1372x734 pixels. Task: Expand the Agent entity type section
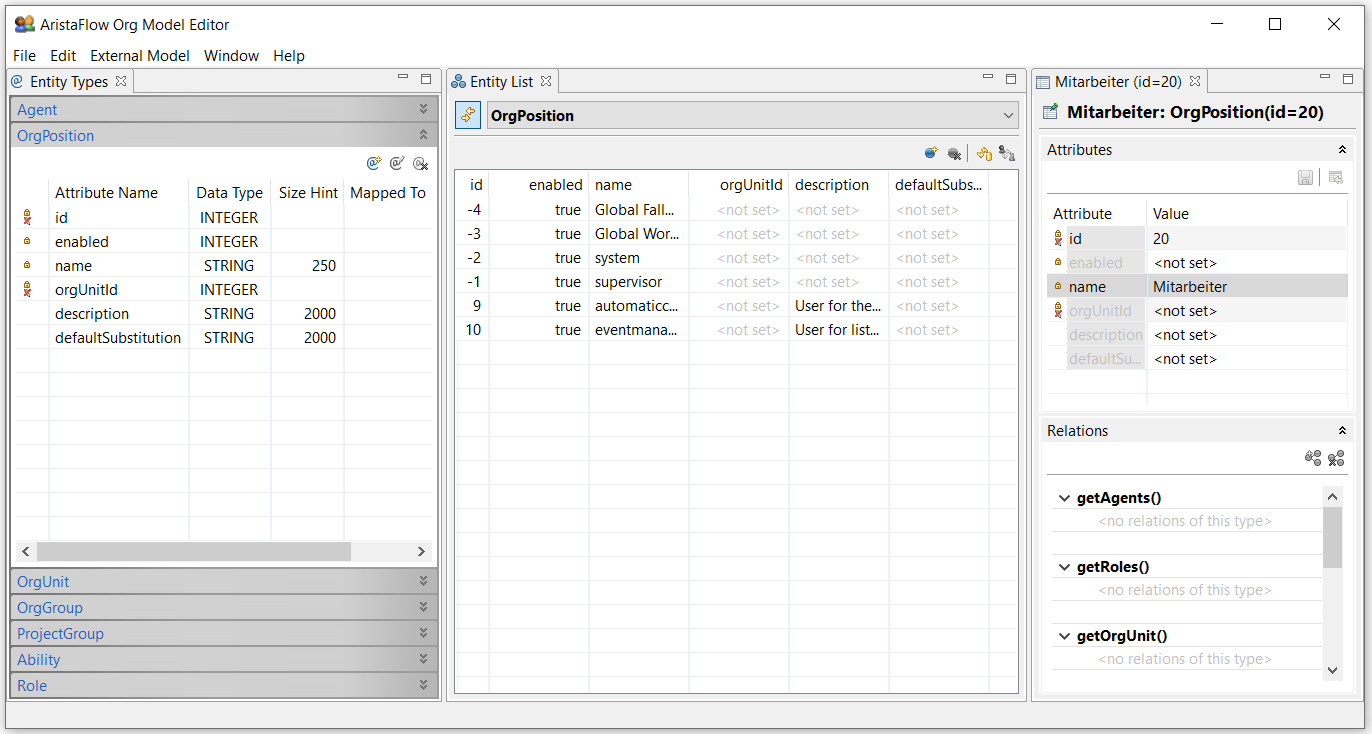pos(423,109)
